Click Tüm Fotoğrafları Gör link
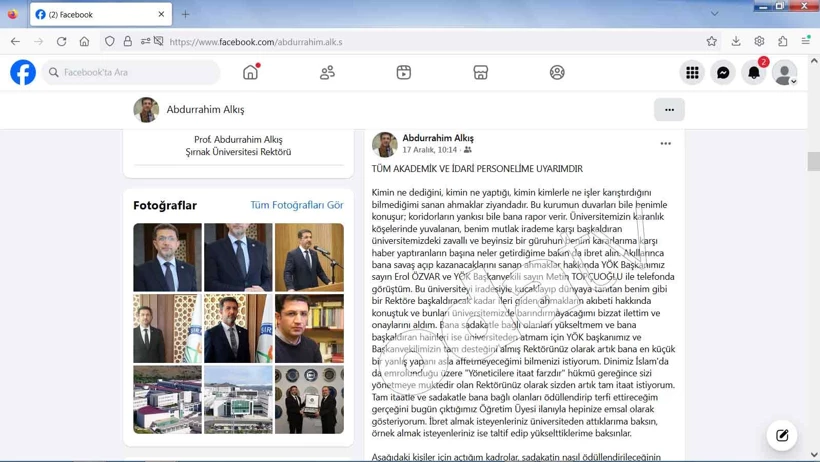The image size is (820, 462). click(x=296, y=205)
